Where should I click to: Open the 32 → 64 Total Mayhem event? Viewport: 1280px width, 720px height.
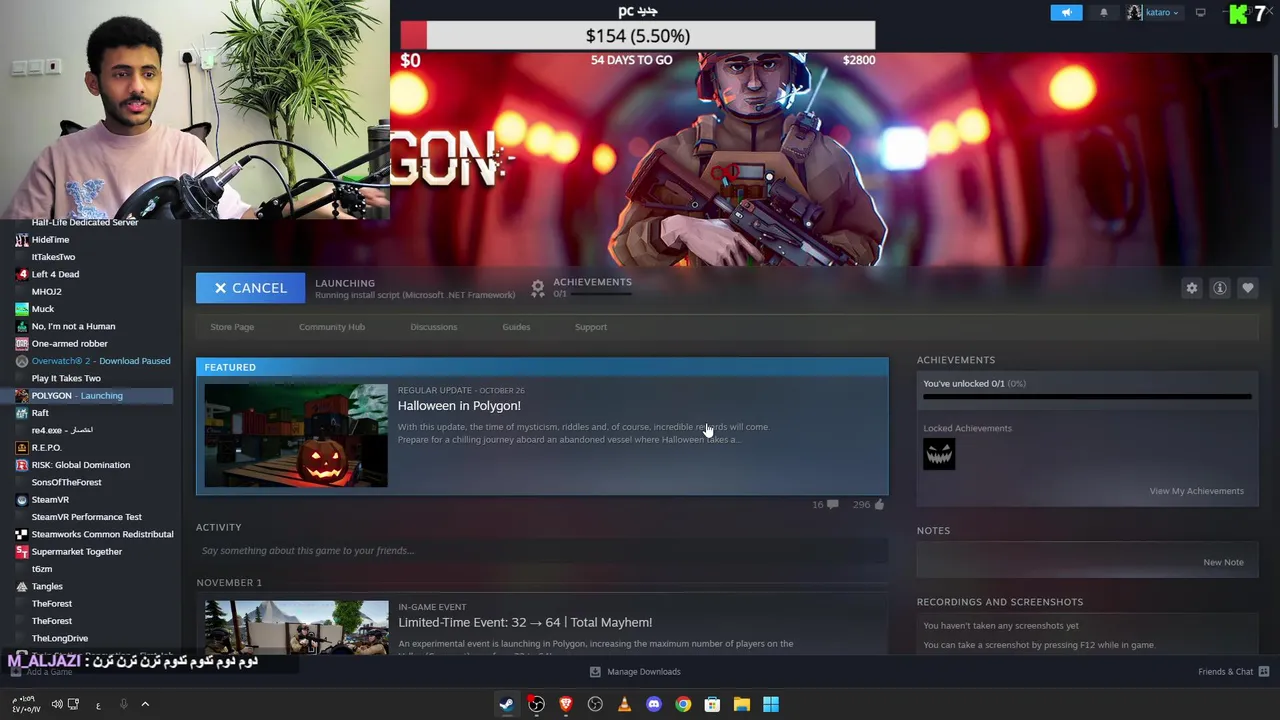pos(525,622)
